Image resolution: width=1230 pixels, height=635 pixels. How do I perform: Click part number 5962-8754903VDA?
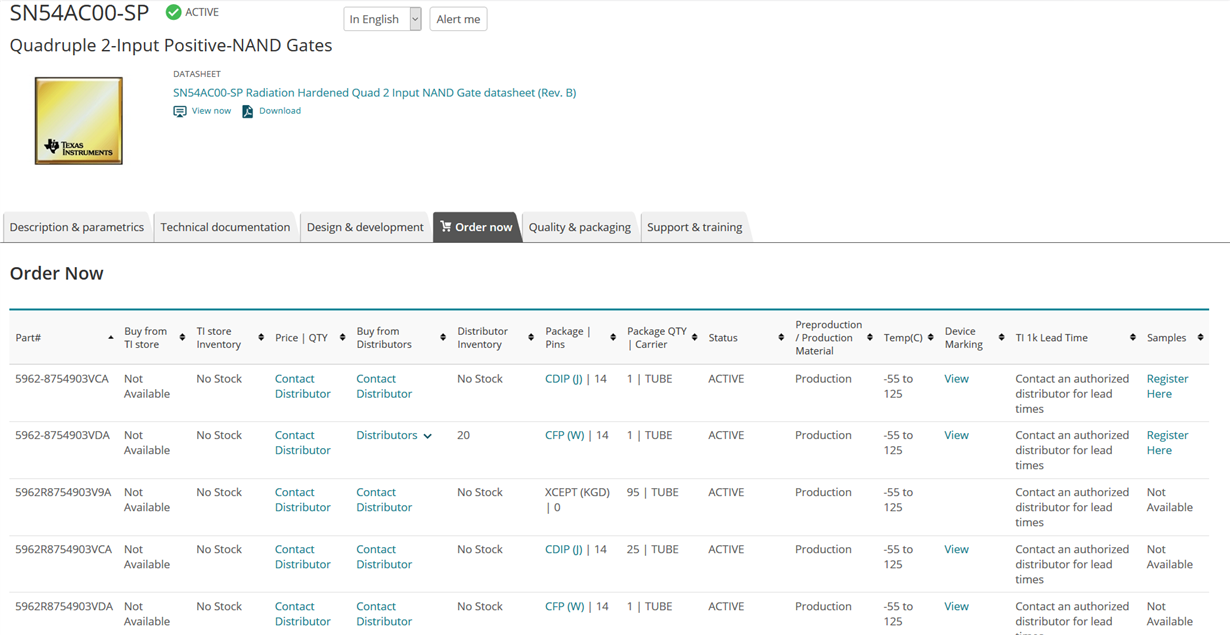pyautogui.click(x=62, y=436)
